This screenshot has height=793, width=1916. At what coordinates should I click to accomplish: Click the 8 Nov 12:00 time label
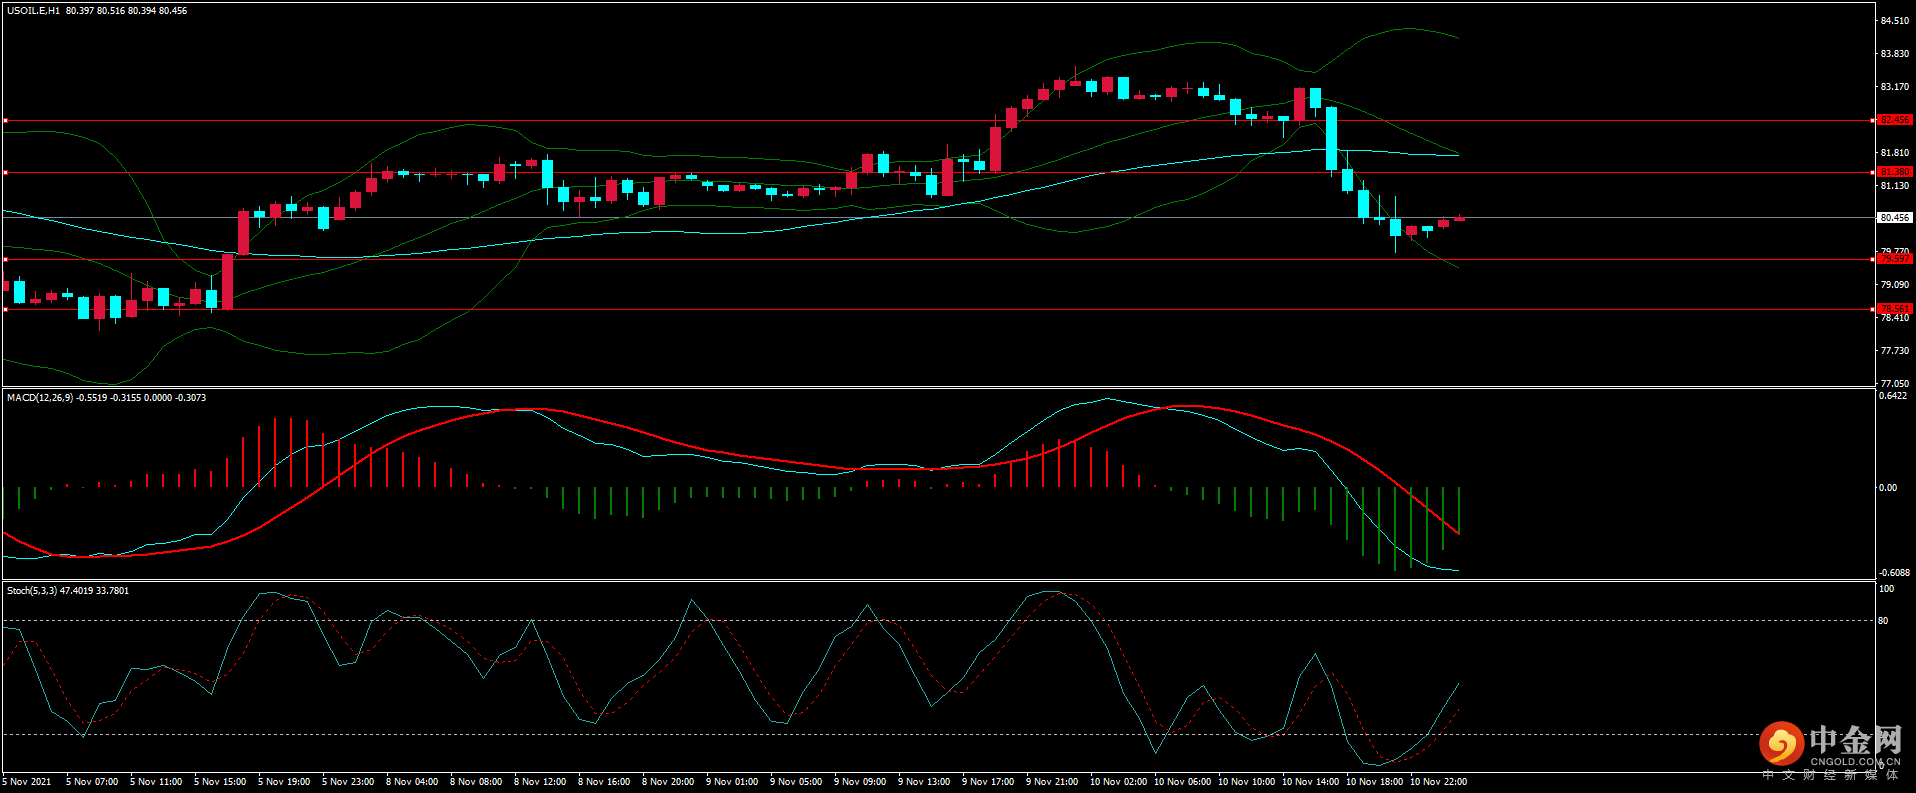point(540,782)
